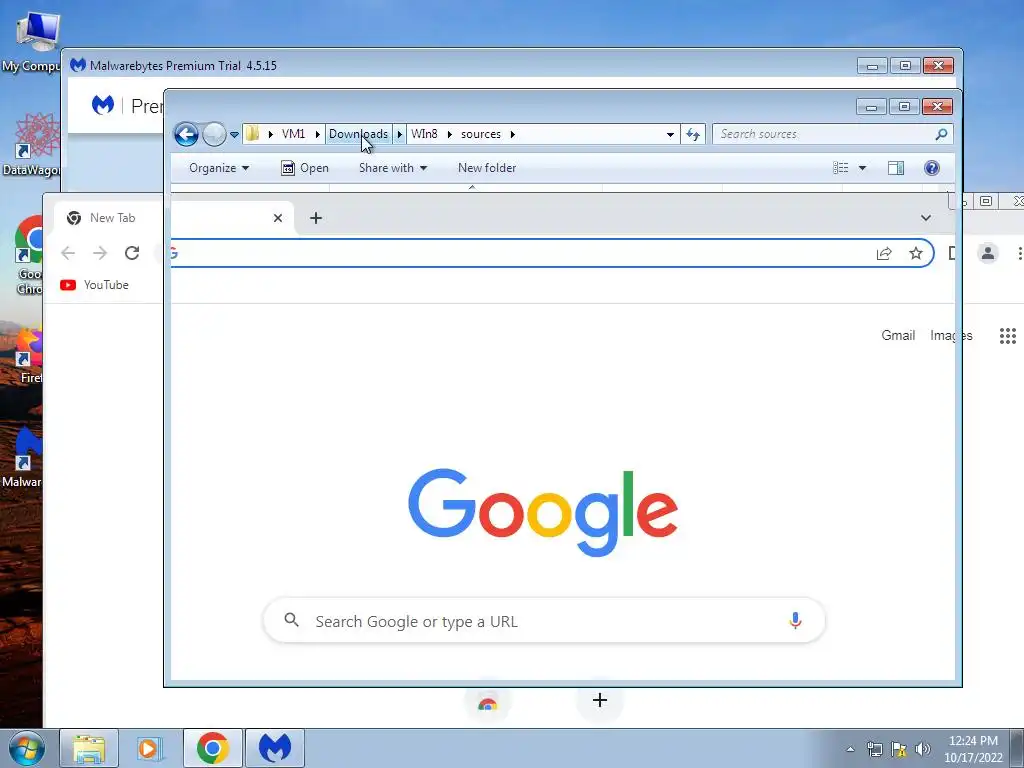Open Explorer help icon
Viewport: 1024px width, 768px height.
932,168
